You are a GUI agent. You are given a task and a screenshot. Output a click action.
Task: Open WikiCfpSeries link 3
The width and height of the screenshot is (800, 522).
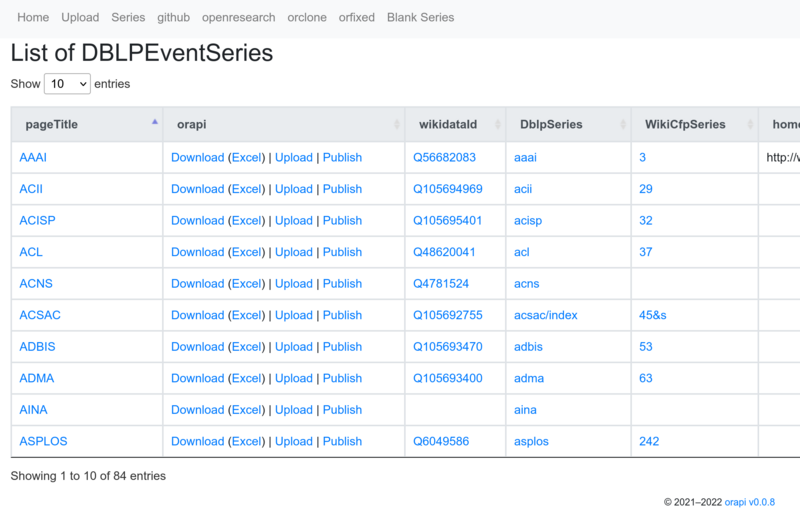pos(642,158)
